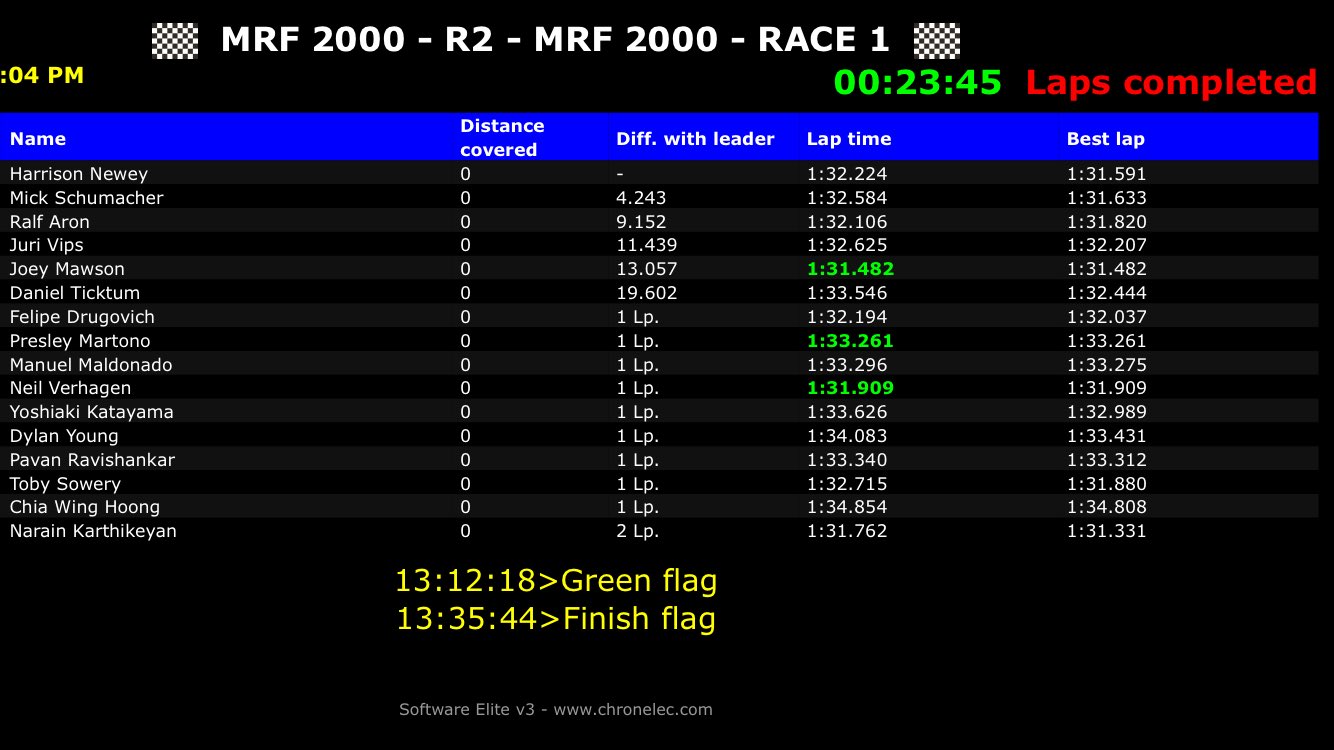Select driver Juri Vips

47,245
